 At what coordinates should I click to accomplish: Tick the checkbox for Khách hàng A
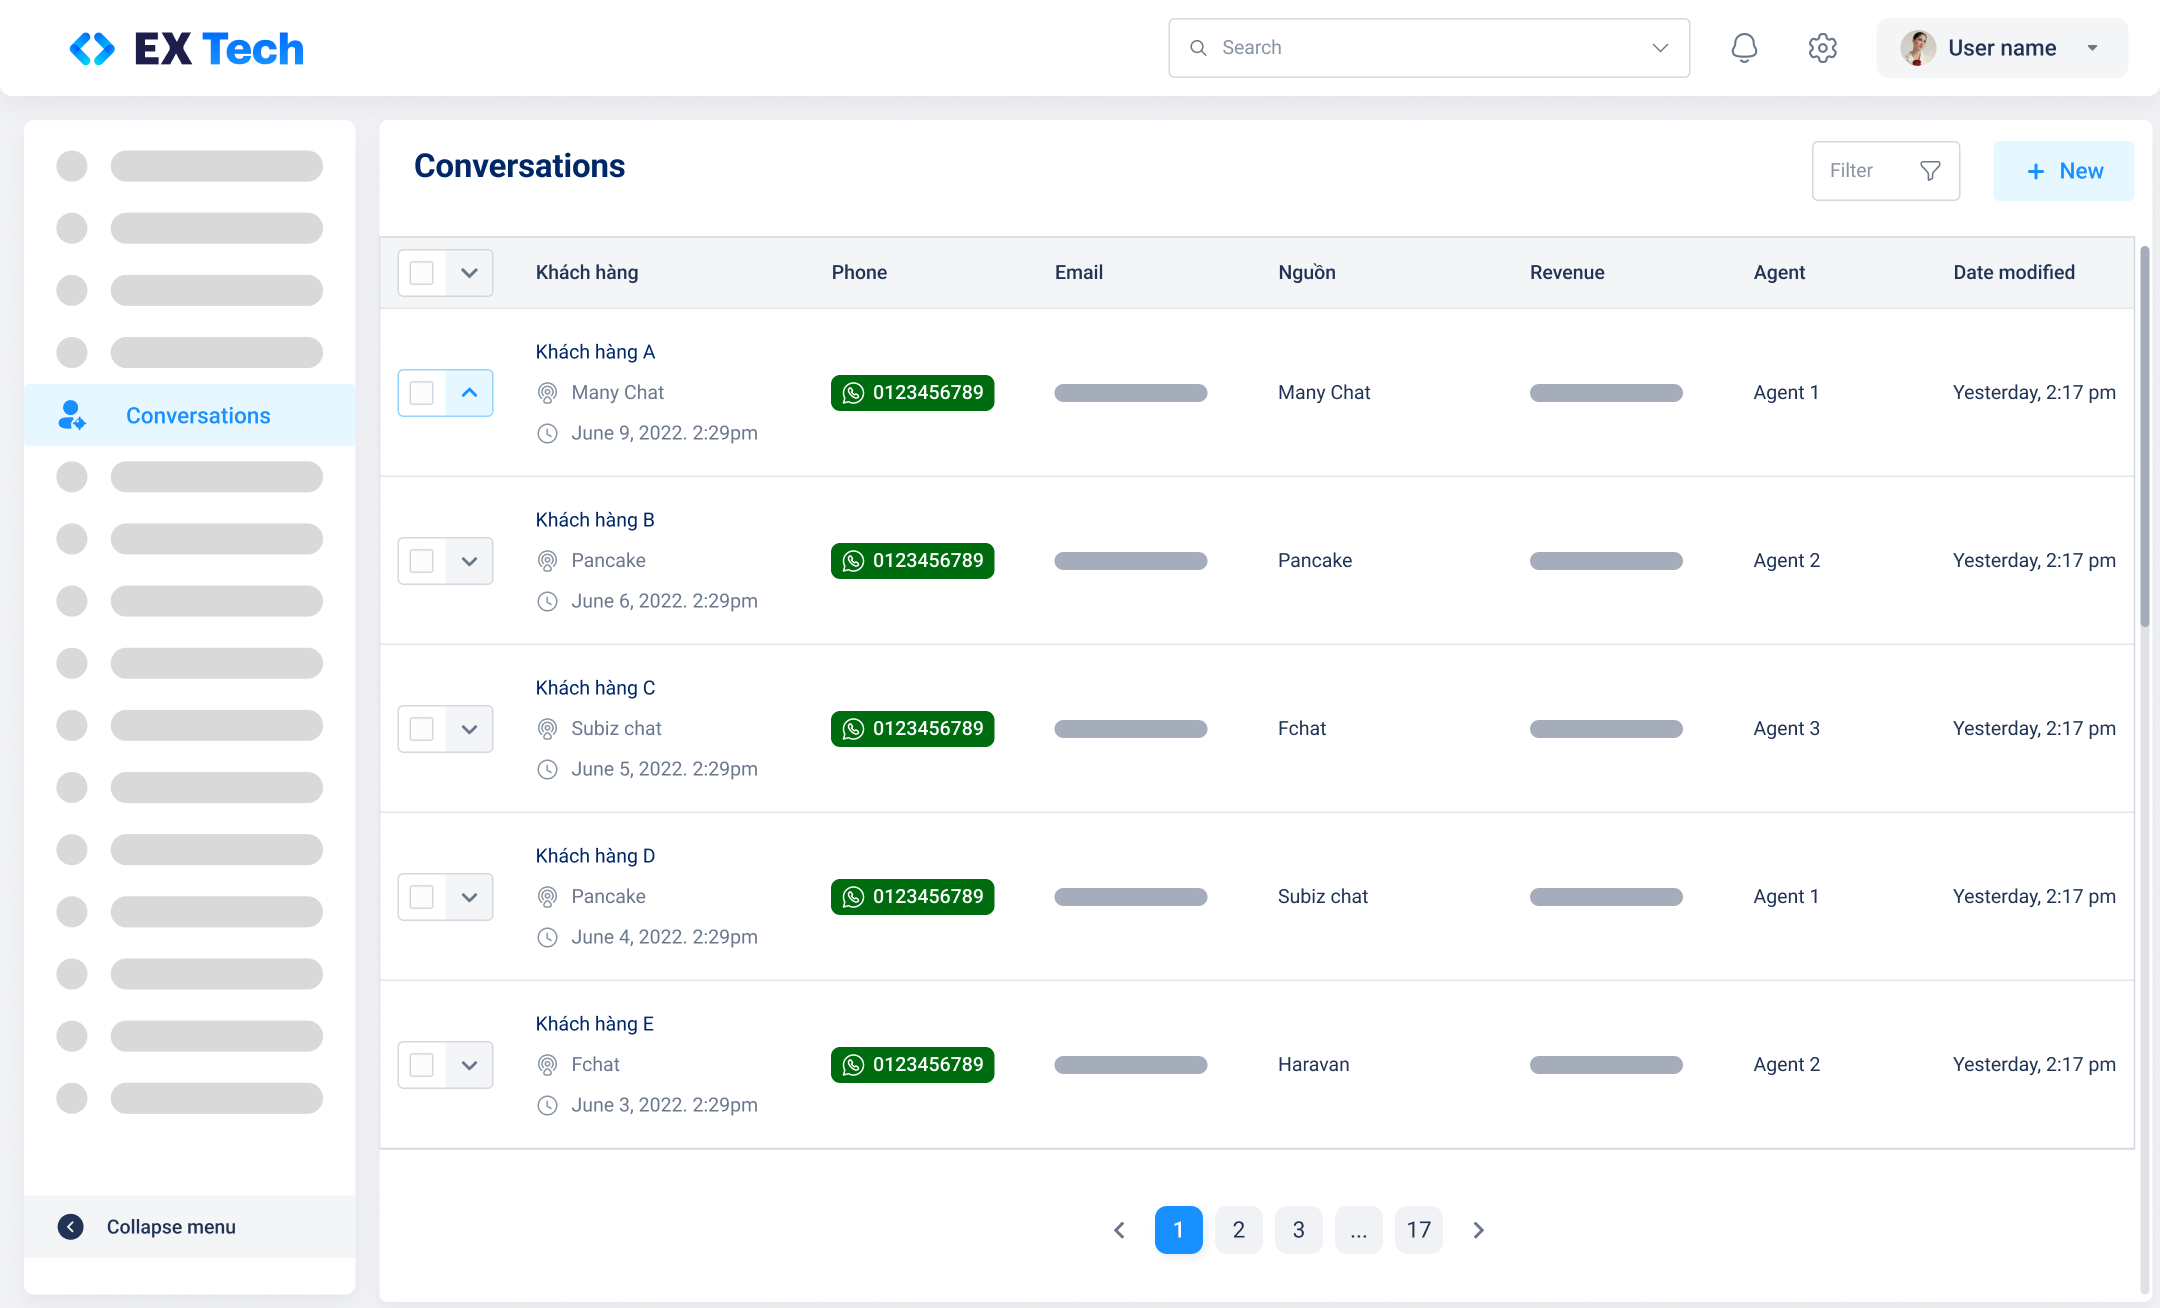tap(422, 393)
